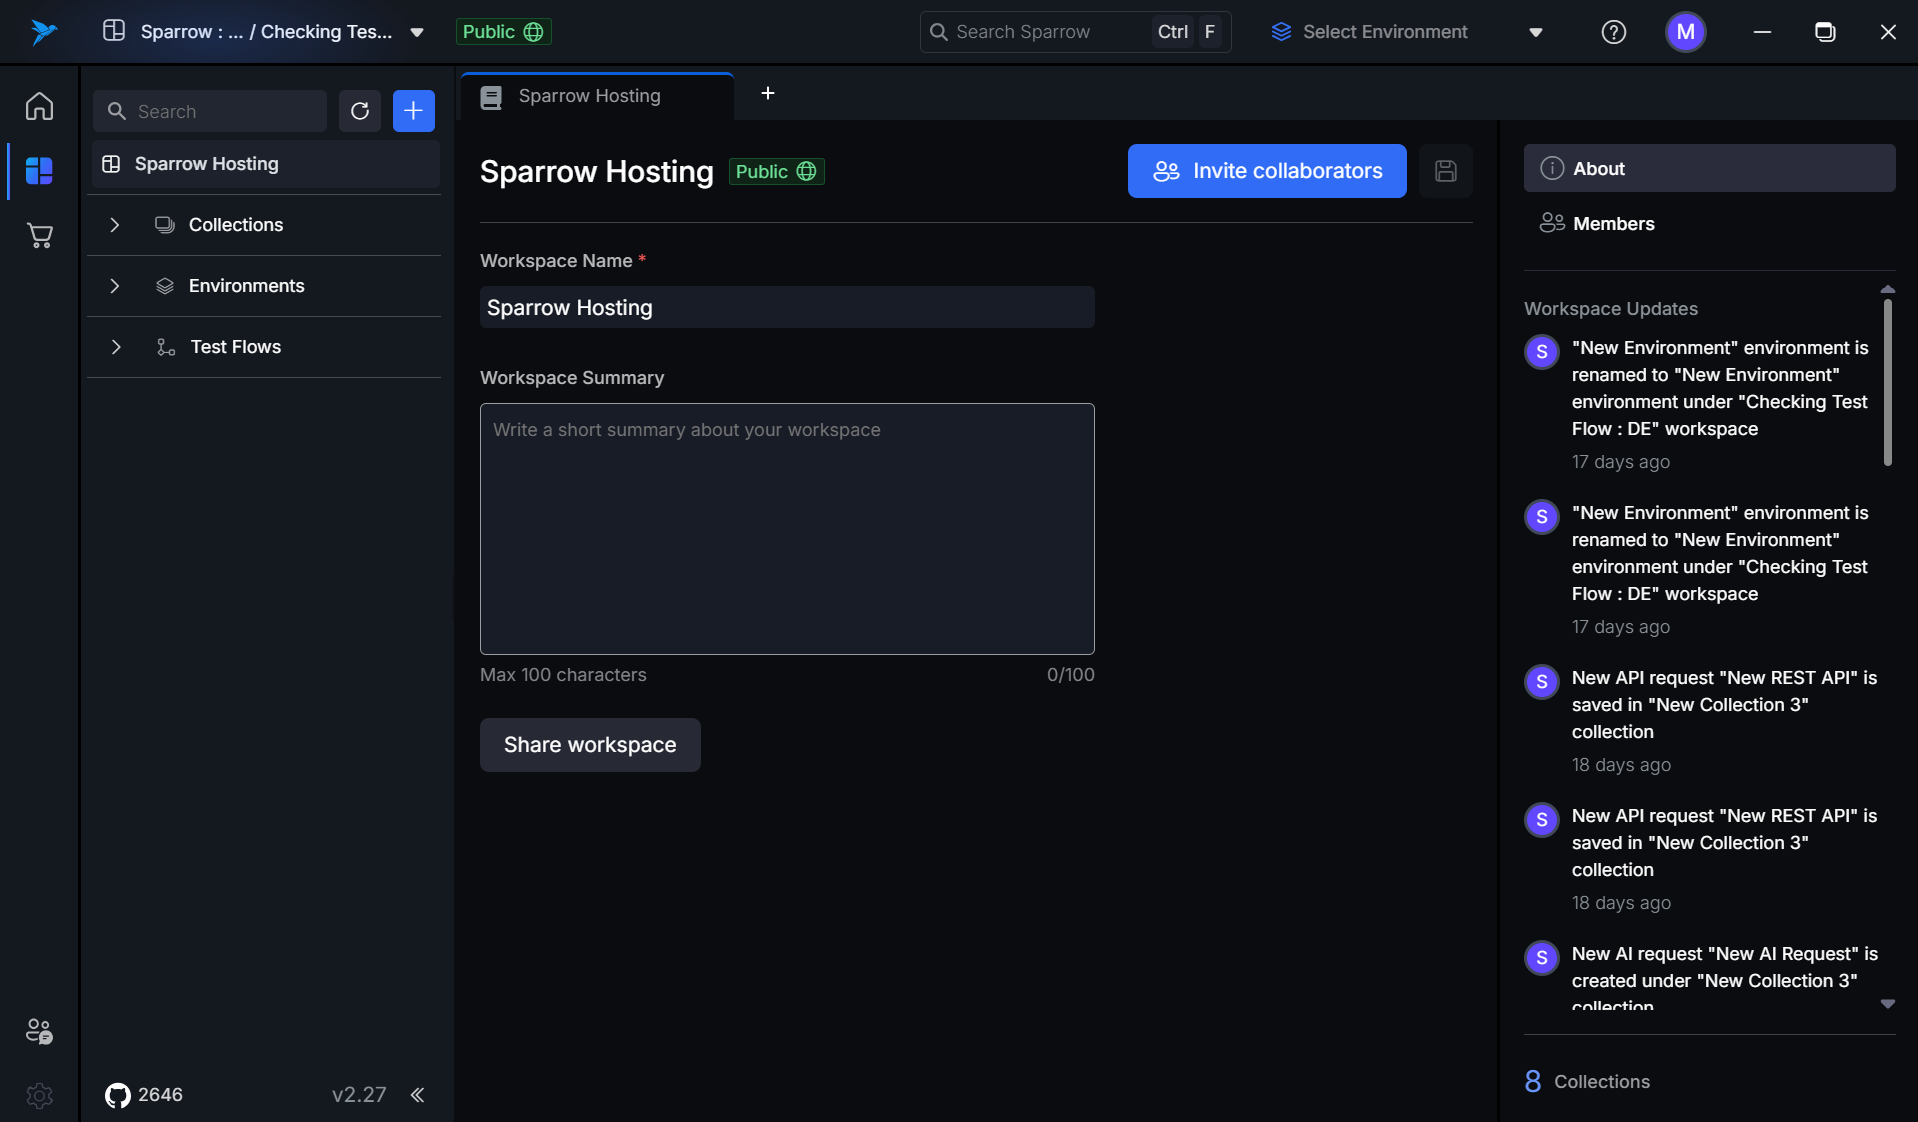This screenshot has width=1918, height=1122.
Task: Click the About info icon
Action: [x=1552, y=168]
